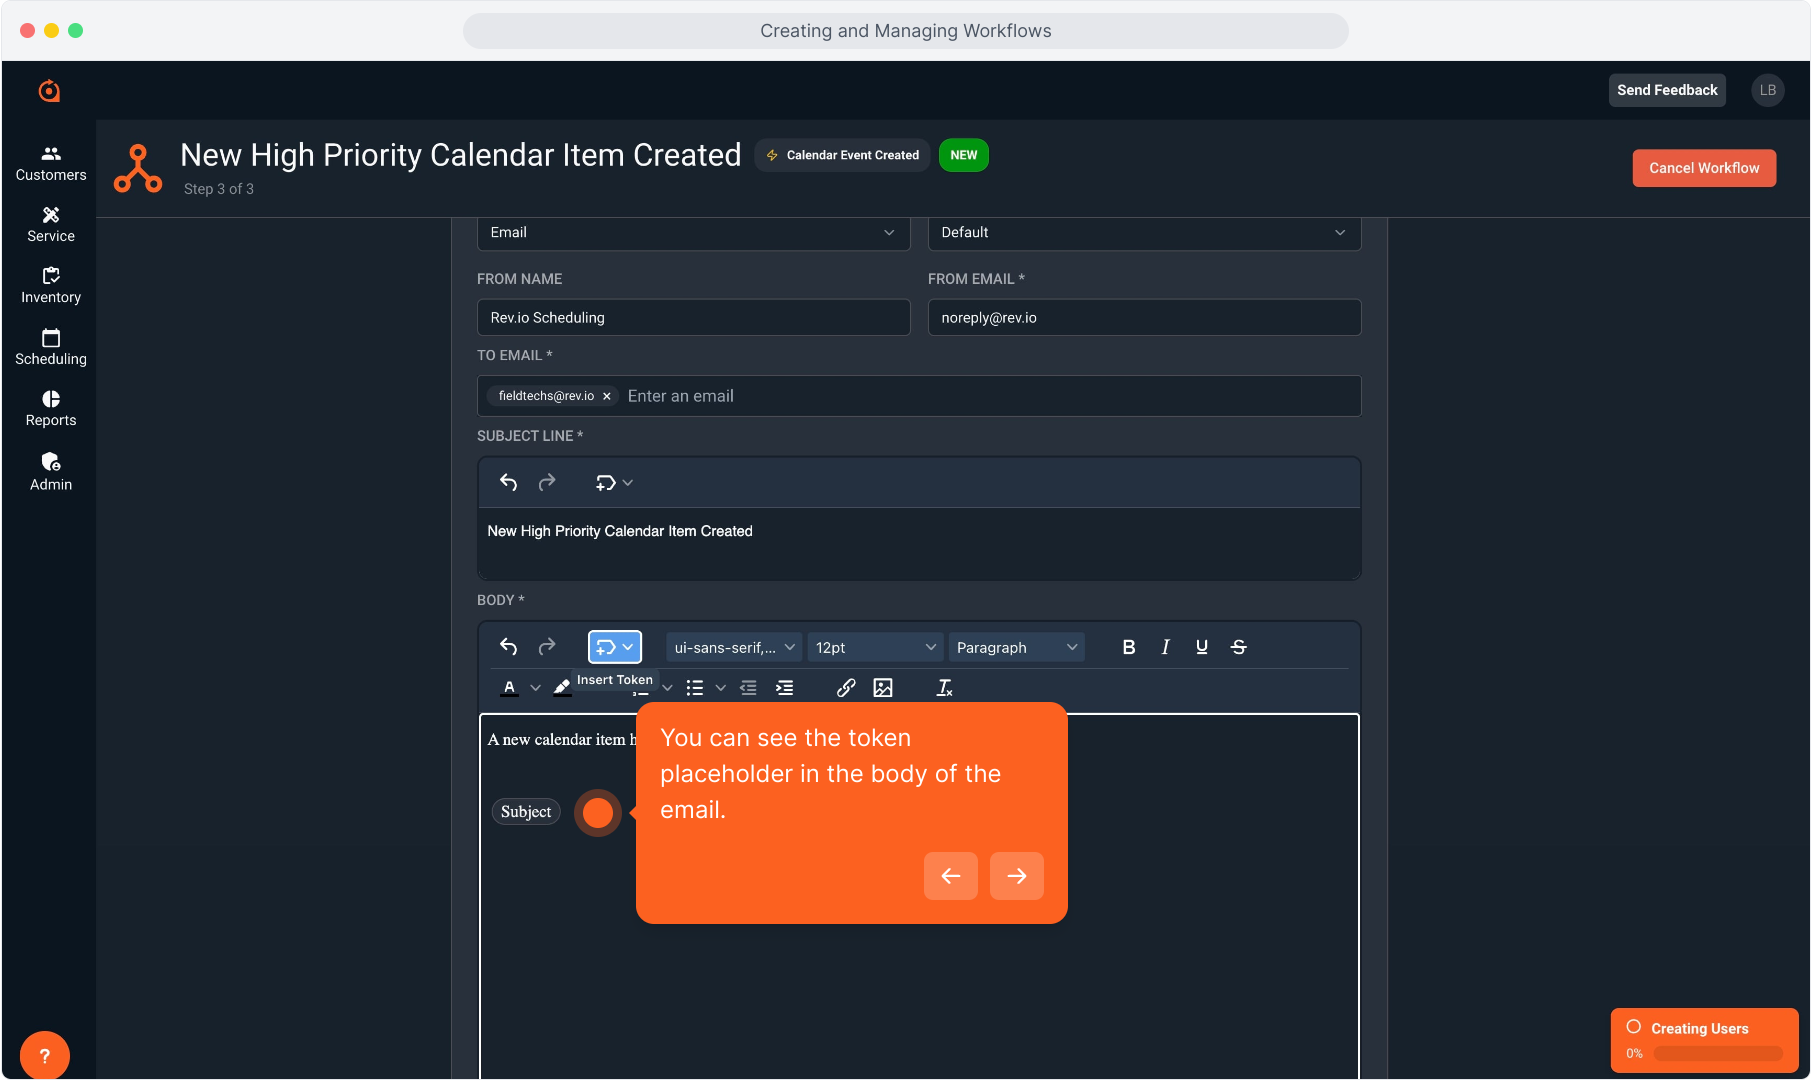Toggle italic formatting in body editor
Screen dimensions: 1812x1080
1165,647
